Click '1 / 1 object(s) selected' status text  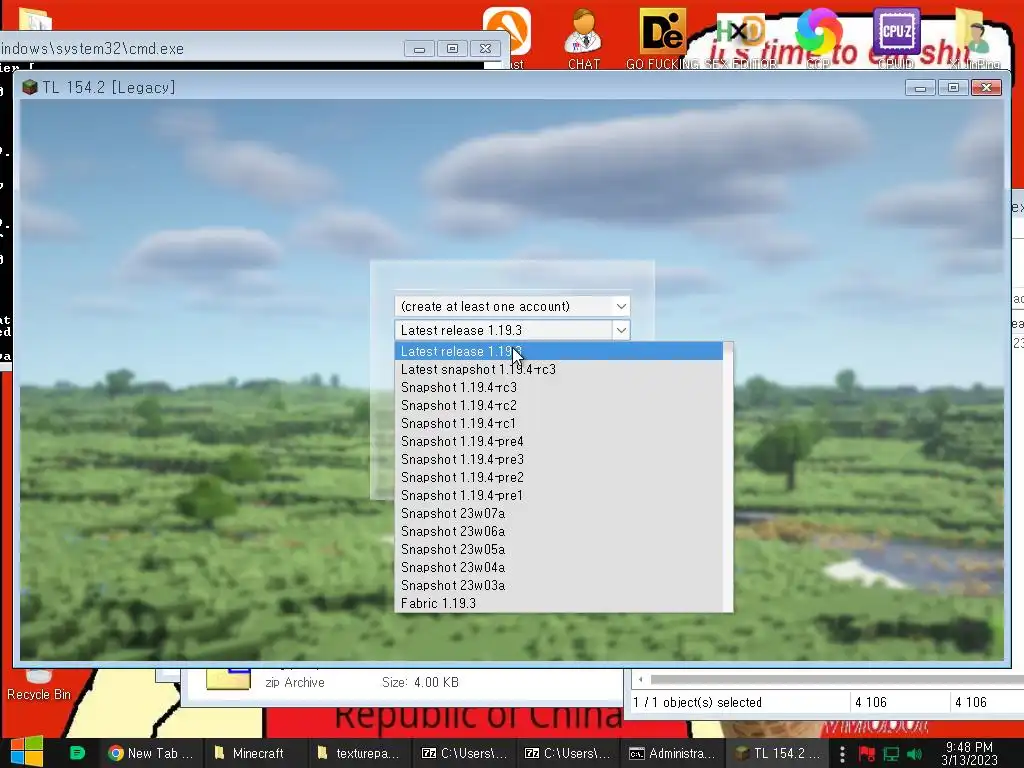pos(697,702)
